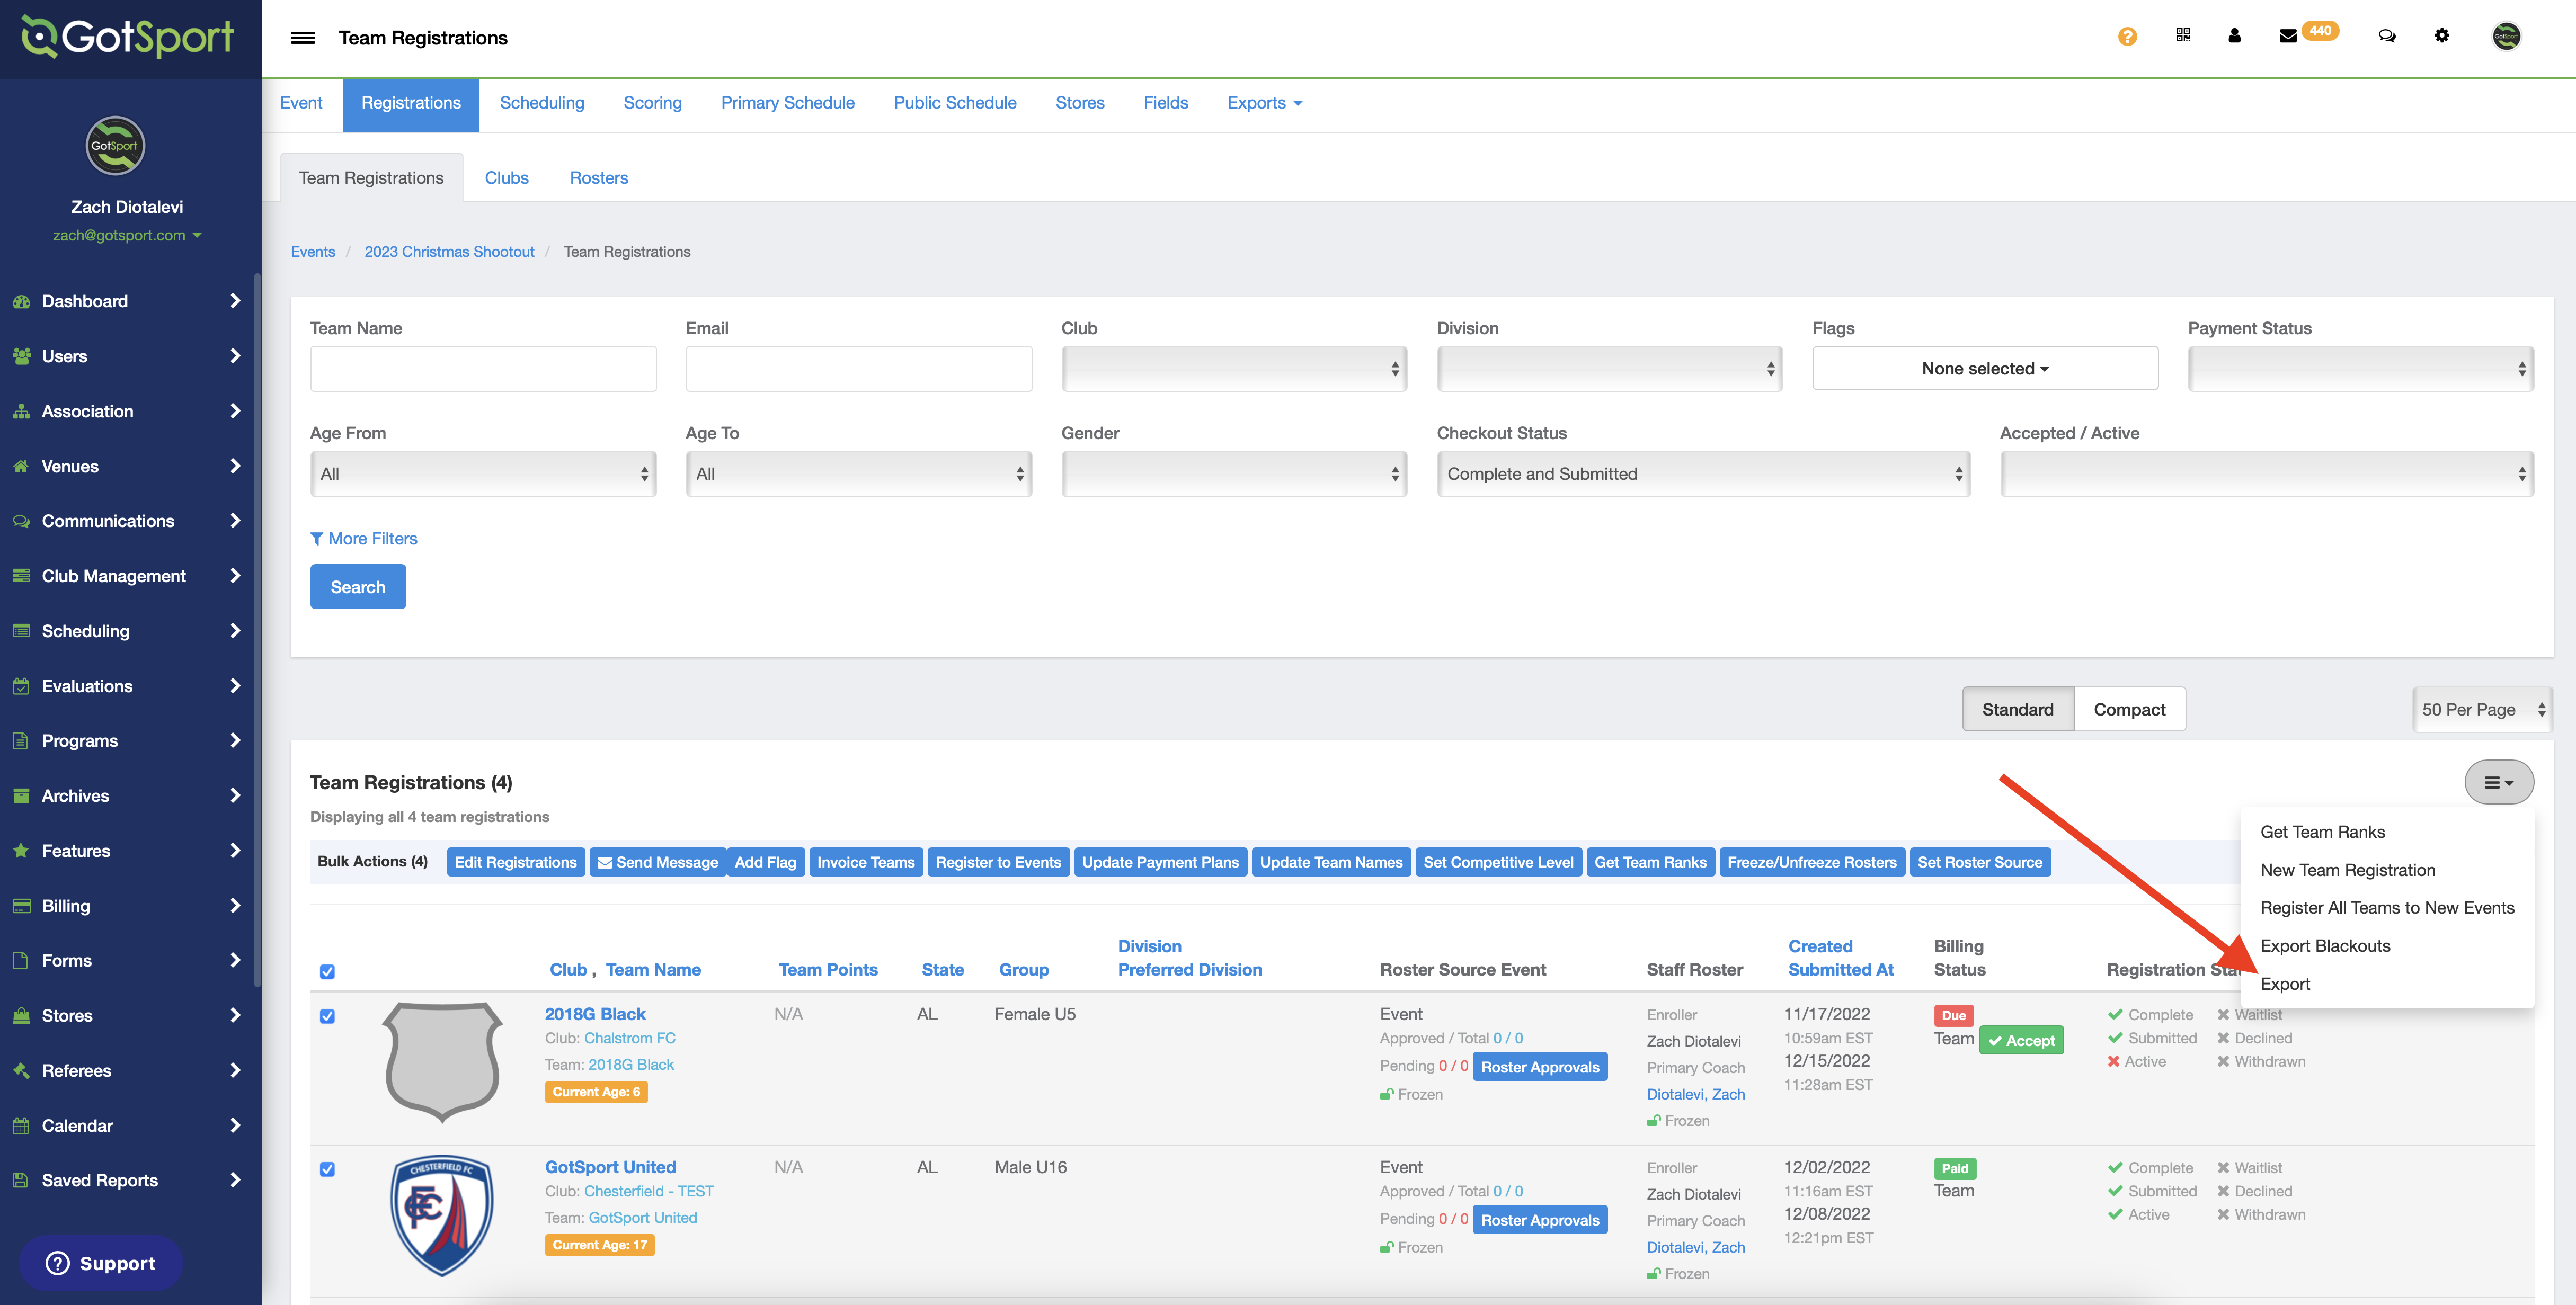Open the Age To dropdown
Image resolution: width=2576 pixels, height=1305 pixels.
tap(858, 474)
